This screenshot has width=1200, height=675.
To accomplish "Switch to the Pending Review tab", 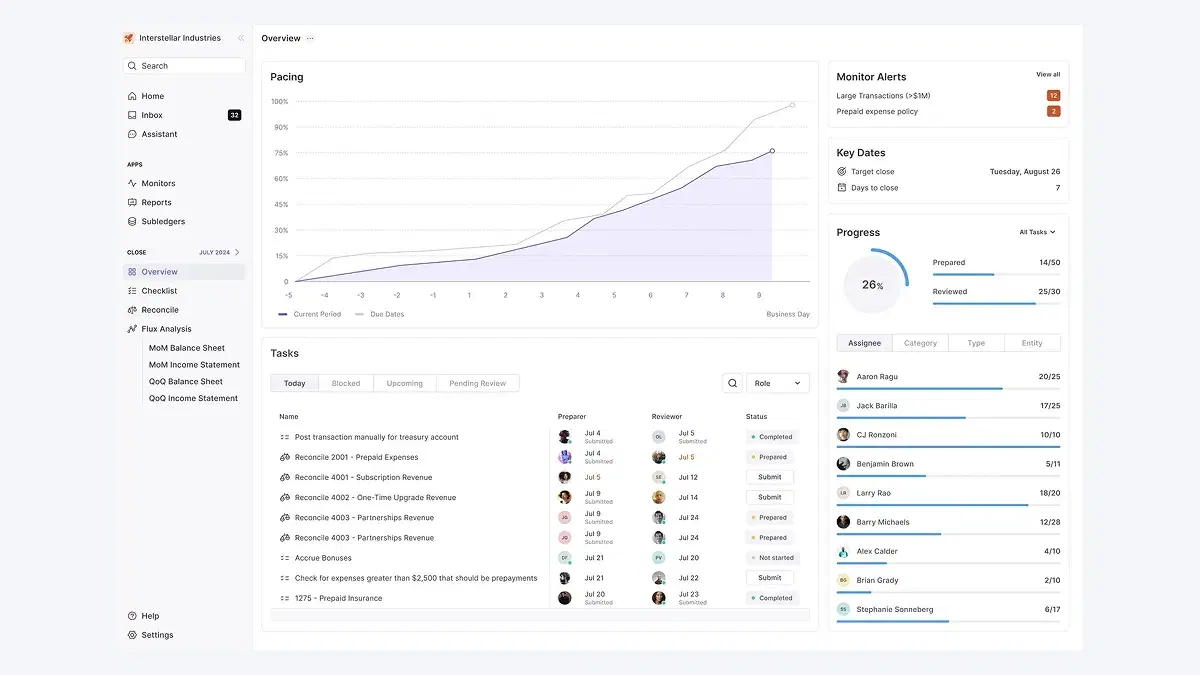I will pos(478,383).
